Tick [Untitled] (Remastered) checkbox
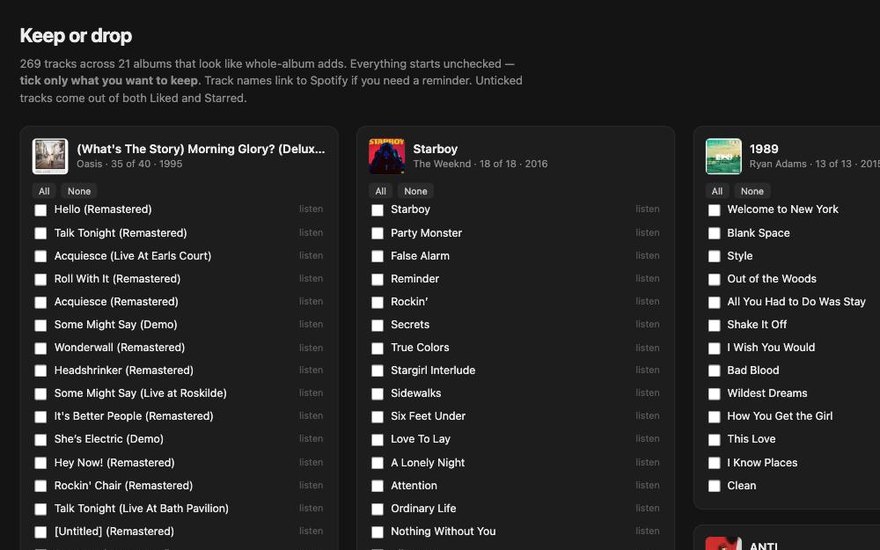Image resolution: width=880 pixels, height=550 pixels. pyautogui.click(x=40, y=531)
